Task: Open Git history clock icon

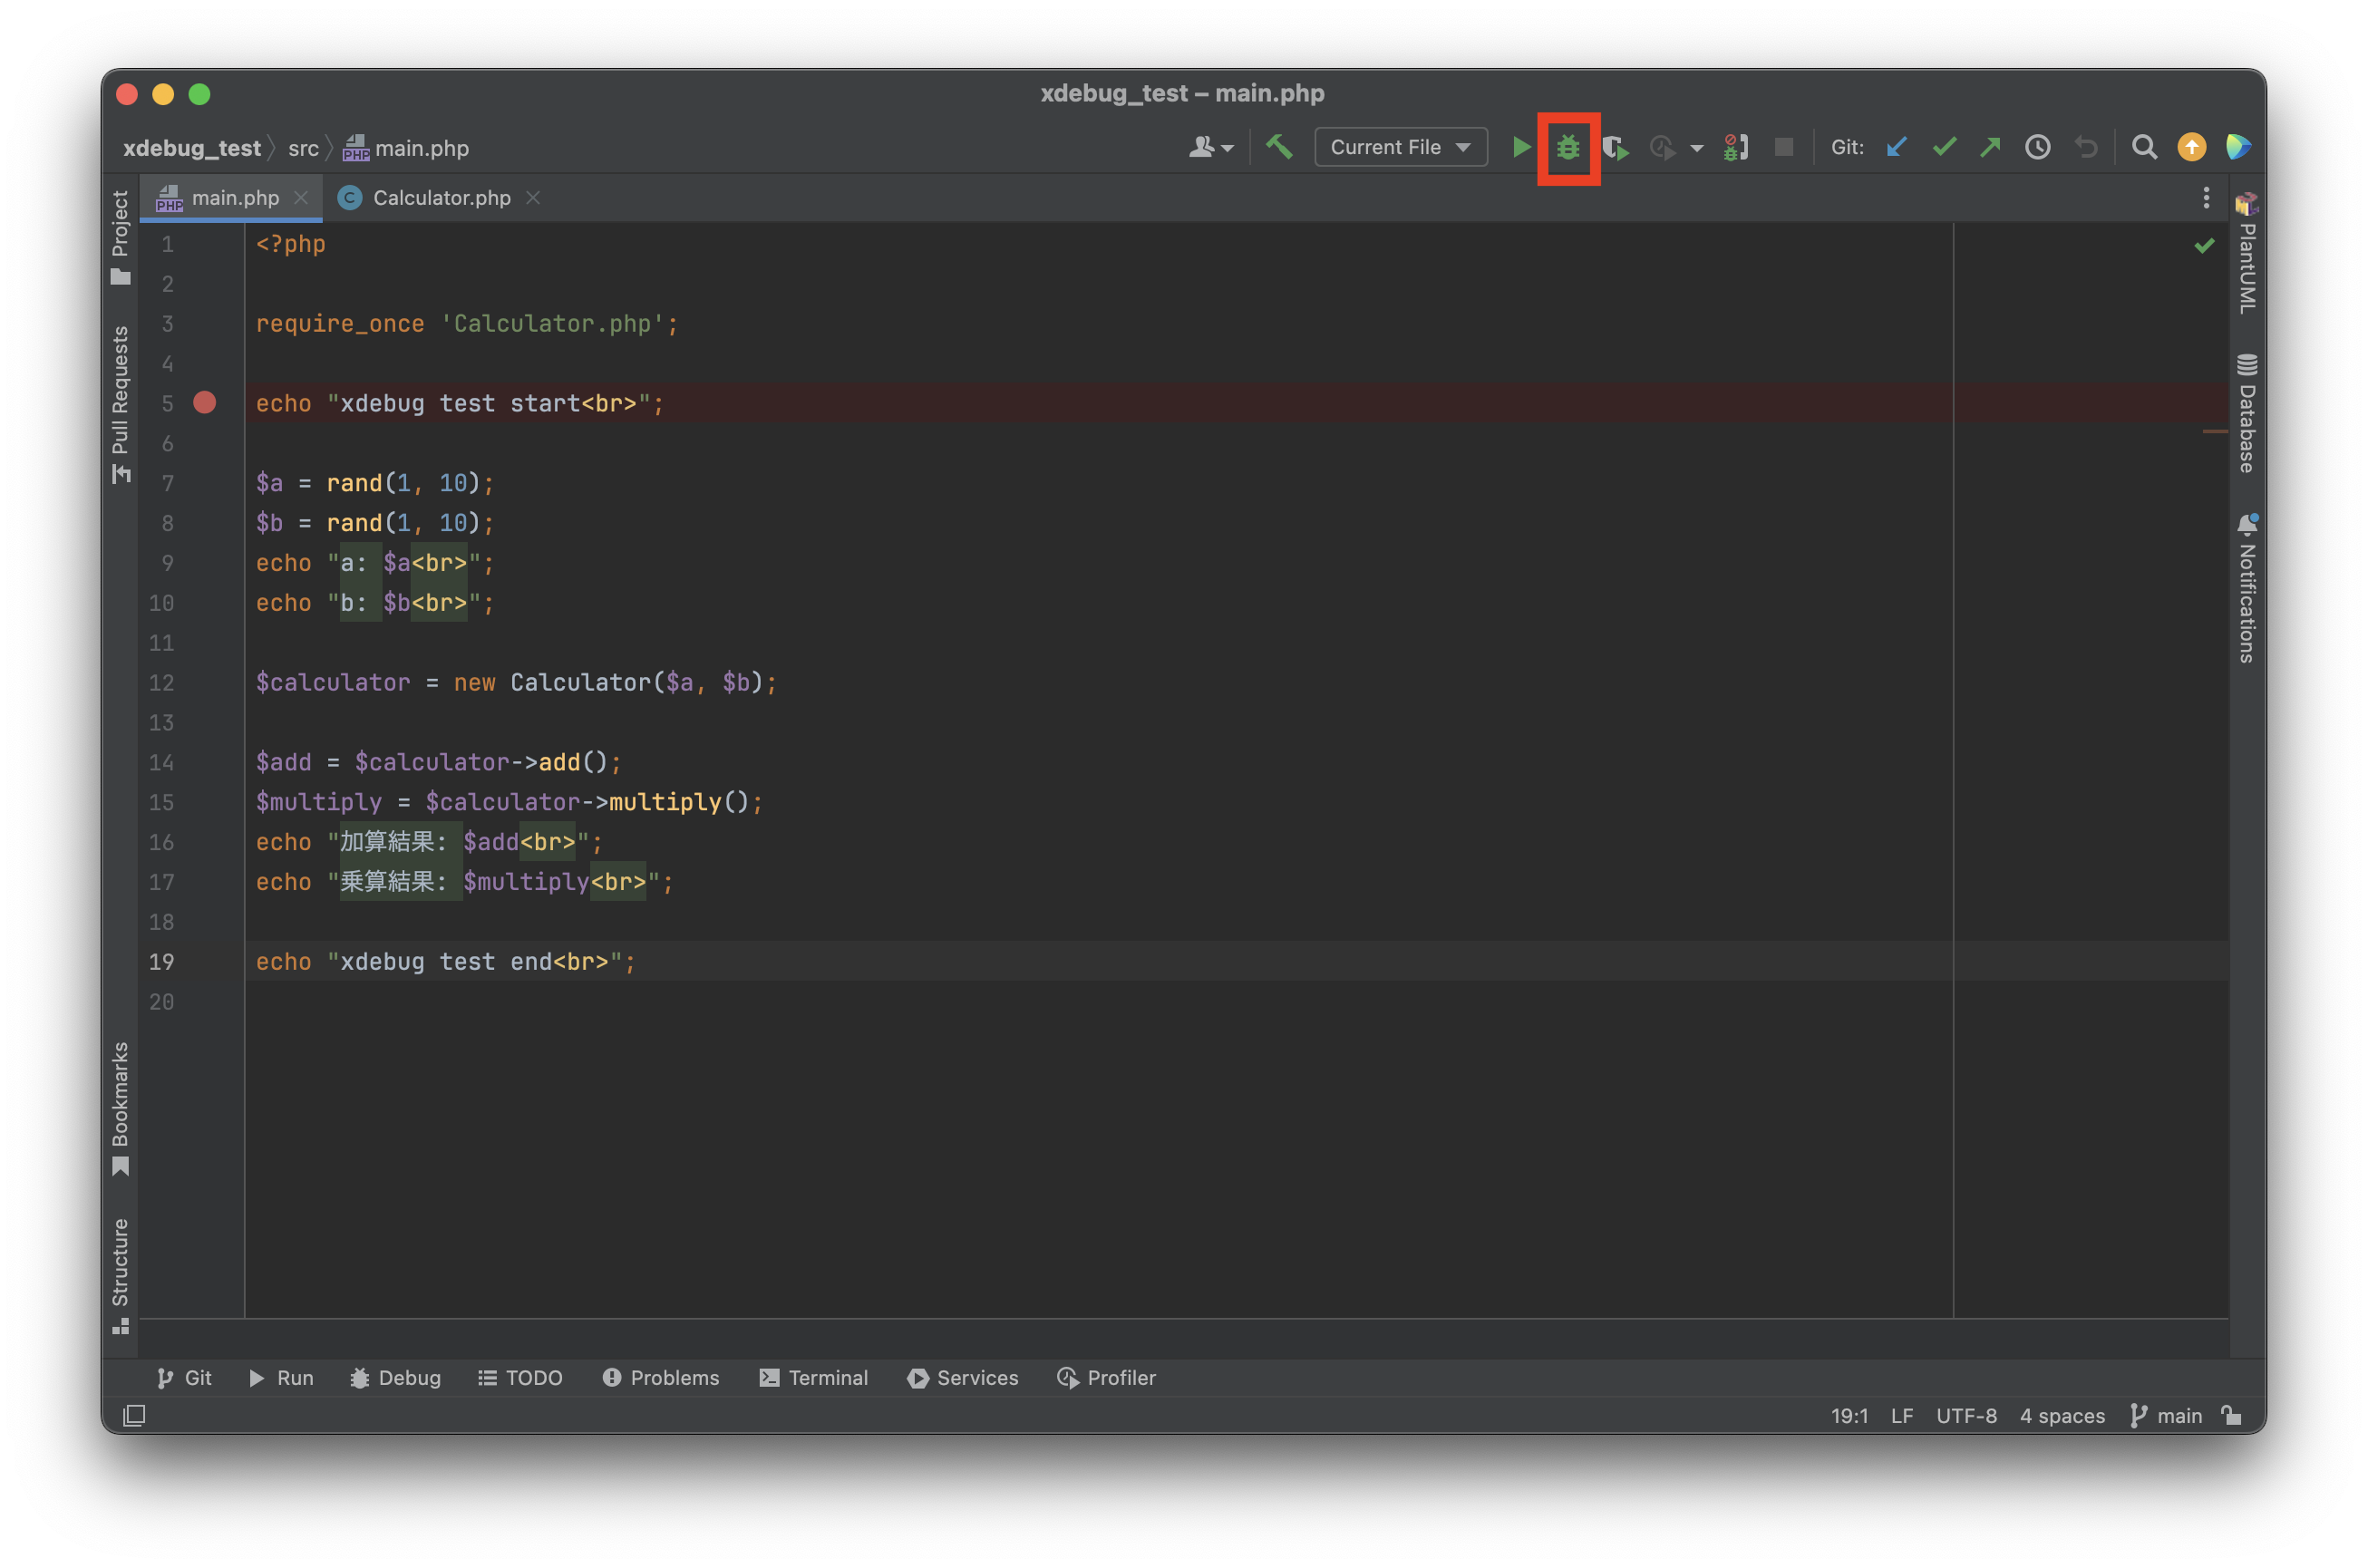Action: pos(2037,148)
